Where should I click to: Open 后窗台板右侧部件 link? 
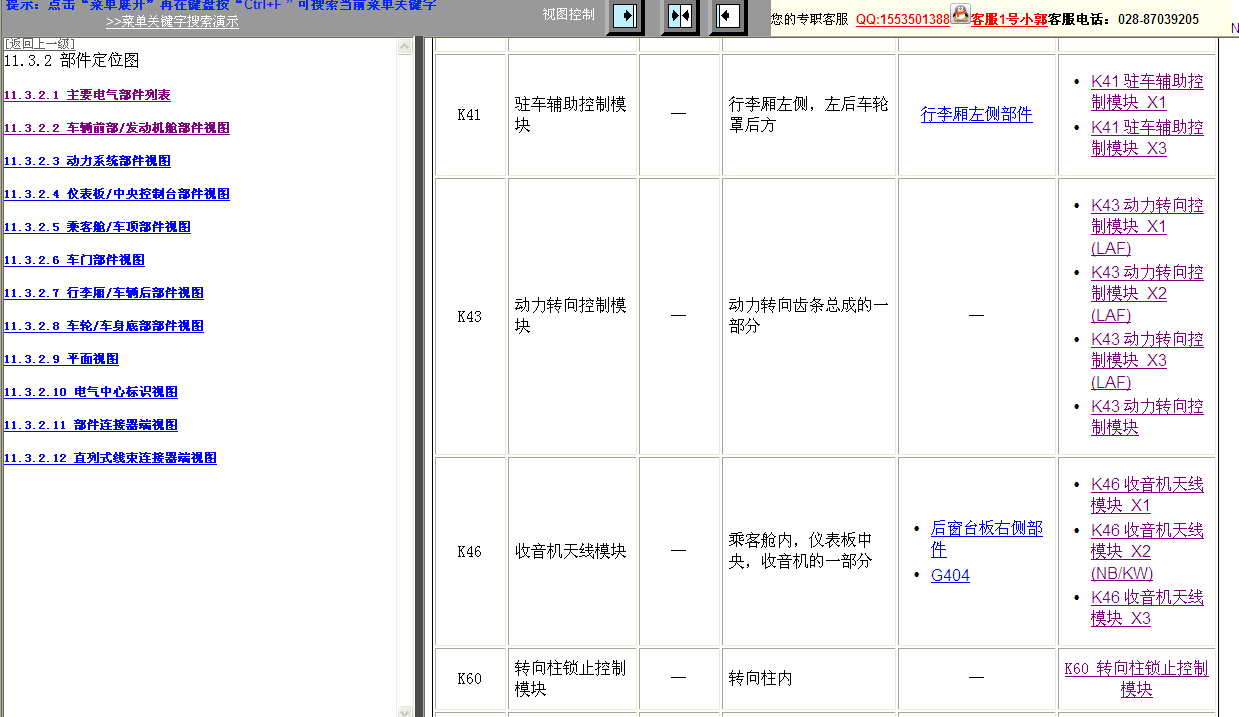[987, 539]
